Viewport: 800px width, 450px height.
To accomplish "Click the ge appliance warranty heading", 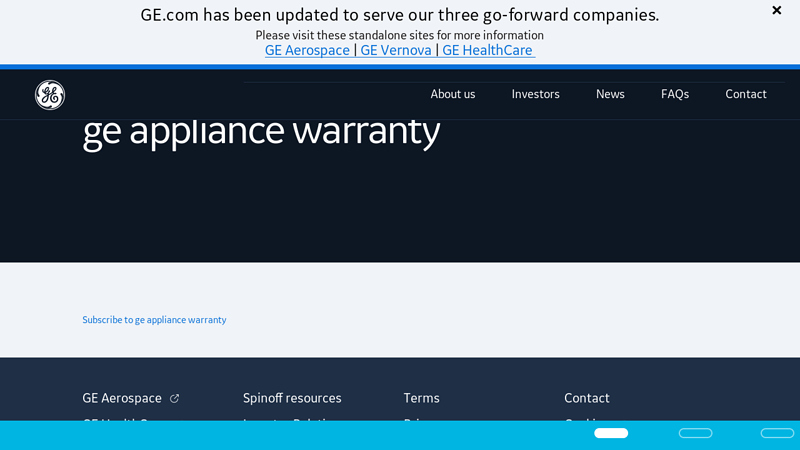I will pyautogui.click(x=261, y=134).
